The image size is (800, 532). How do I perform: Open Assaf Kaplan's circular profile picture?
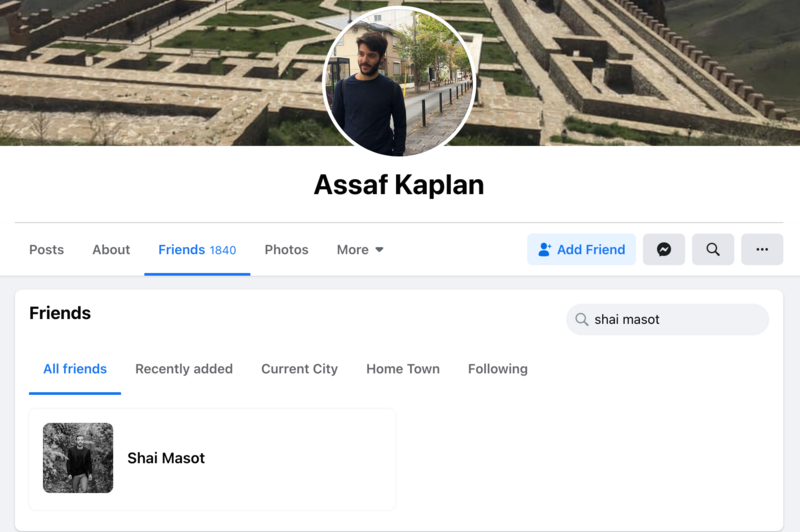pos(399,81)
